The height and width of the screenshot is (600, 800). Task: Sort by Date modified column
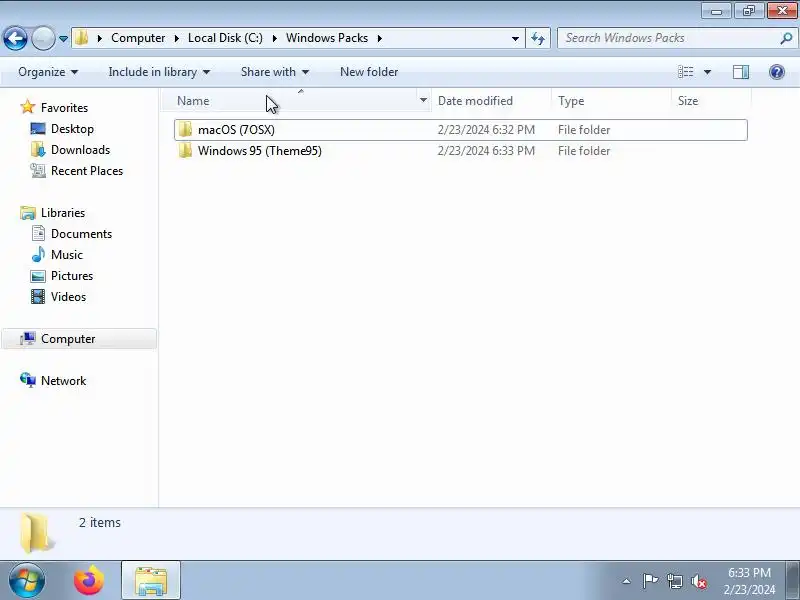(x=491, y=101)
